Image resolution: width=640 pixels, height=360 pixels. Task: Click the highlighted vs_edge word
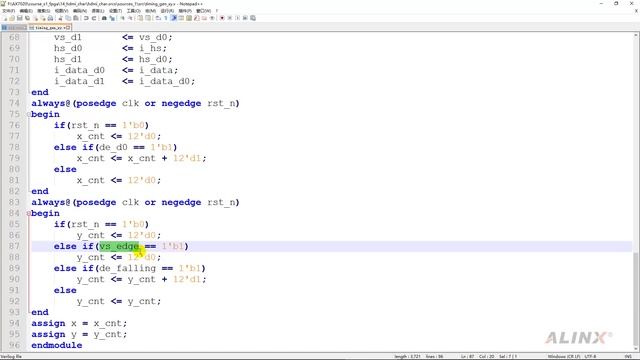(x=119, y=246)
